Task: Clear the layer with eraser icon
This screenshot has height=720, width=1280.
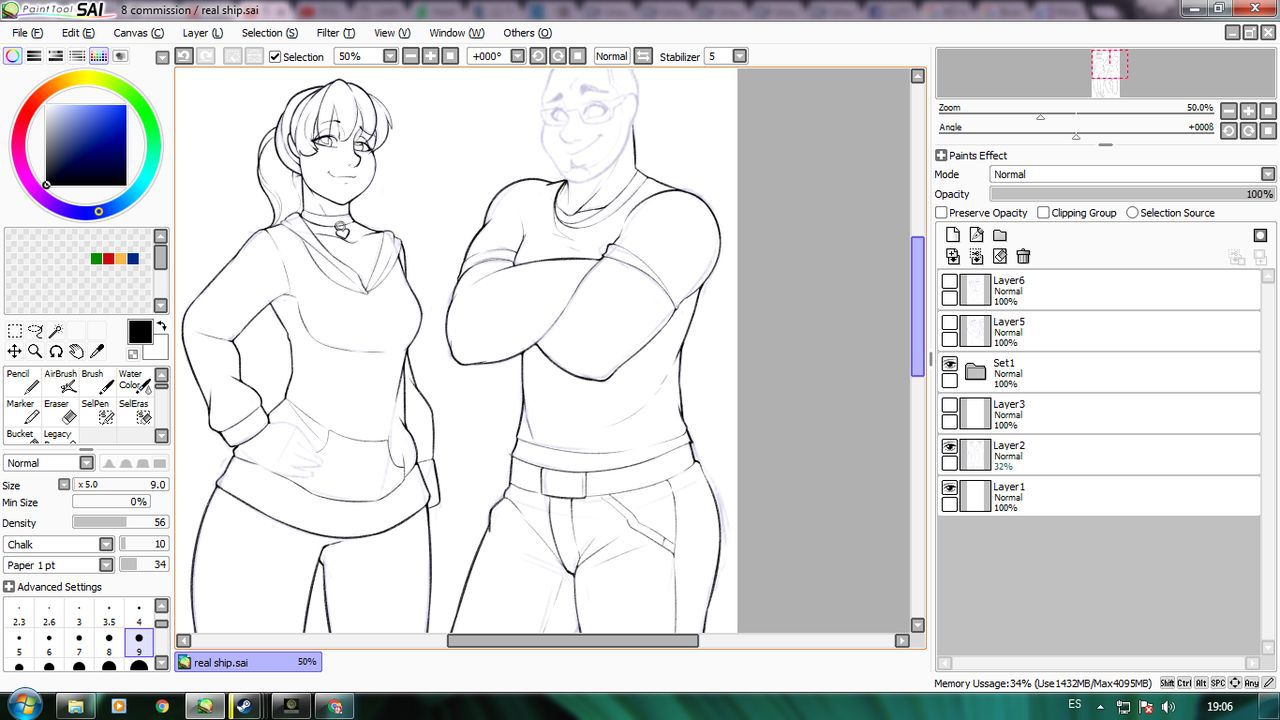Action: 999,257
